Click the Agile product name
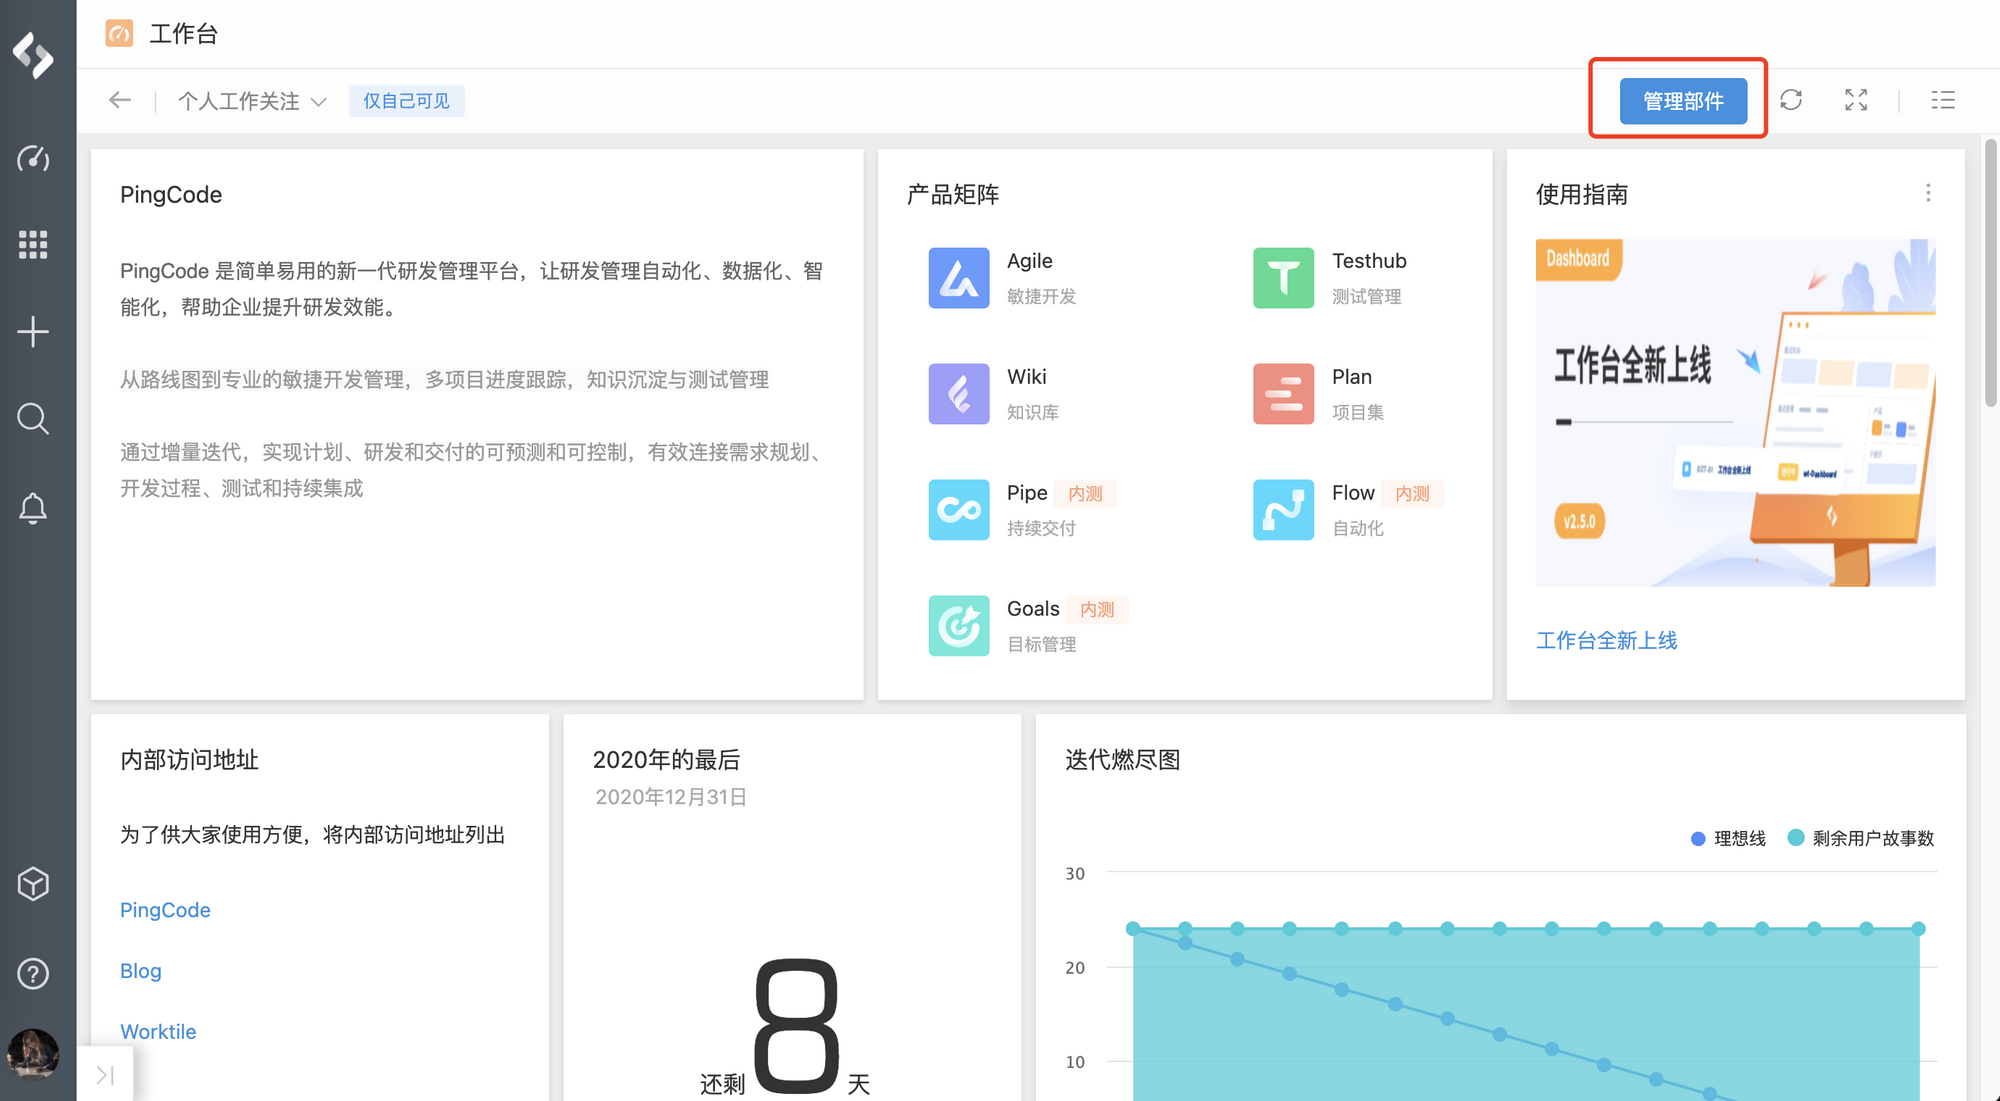Screen dimensions: 2000x1101 (x=1029, y=261)
